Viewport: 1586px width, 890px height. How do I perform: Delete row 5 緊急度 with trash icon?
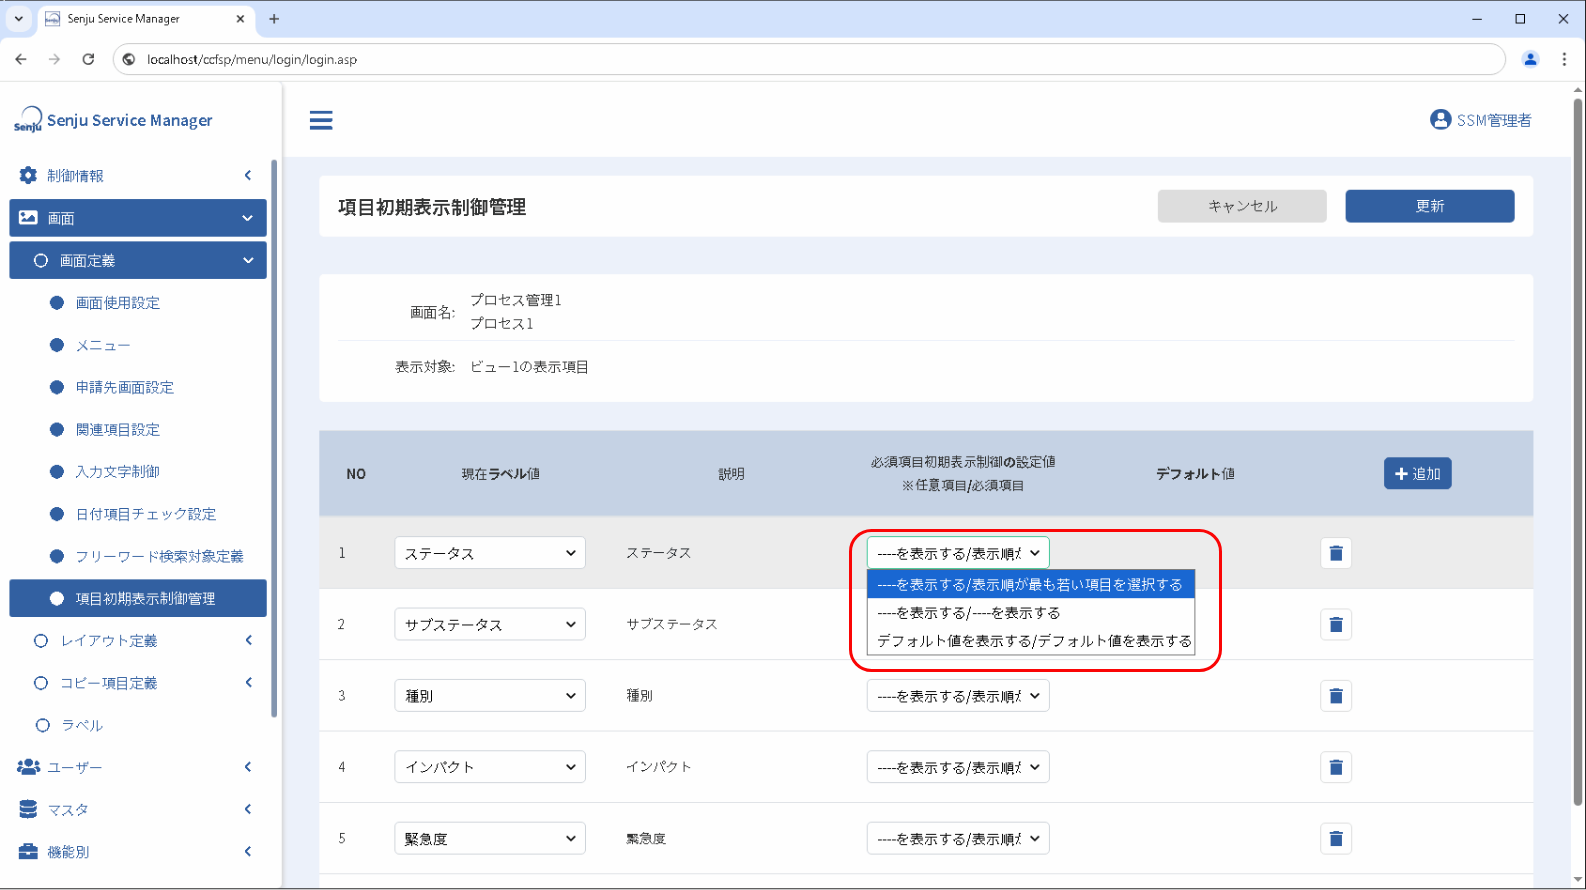point(1336,839)
